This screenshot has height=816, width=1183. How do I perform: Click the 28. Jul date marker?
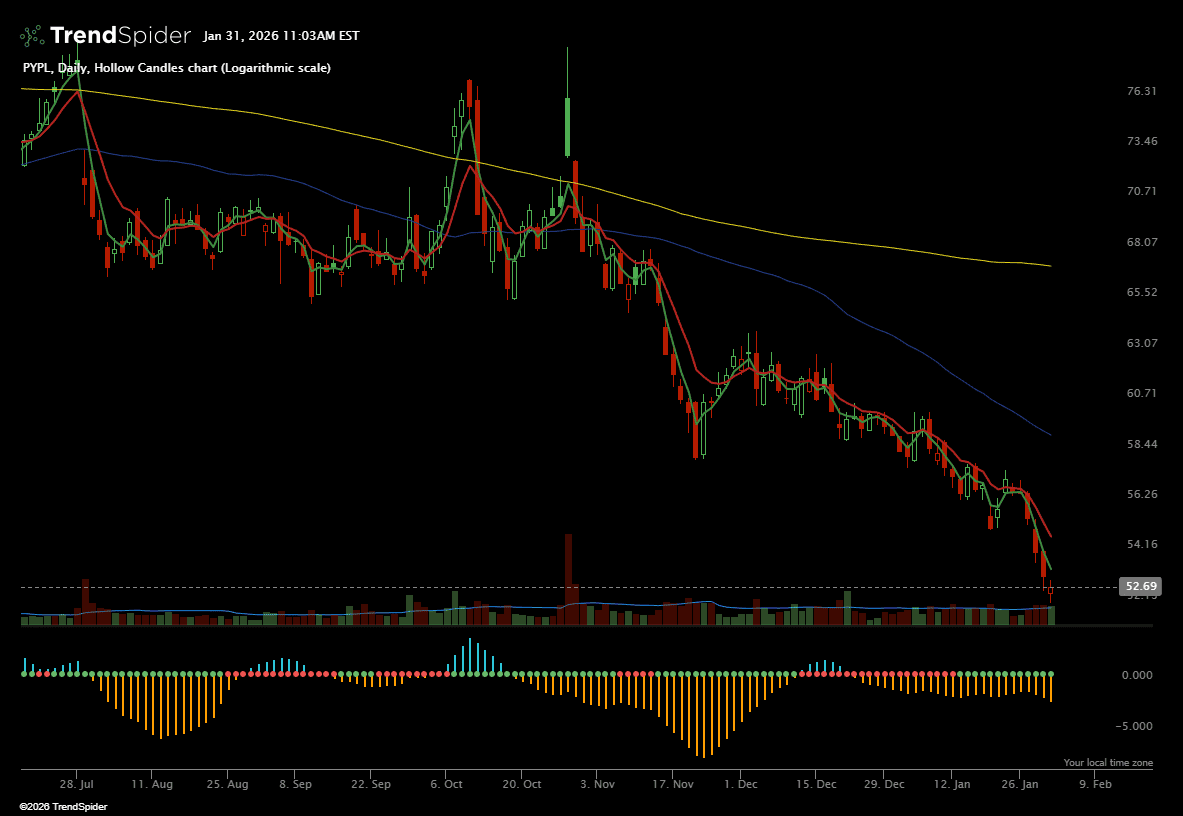(x=76, y=785)
